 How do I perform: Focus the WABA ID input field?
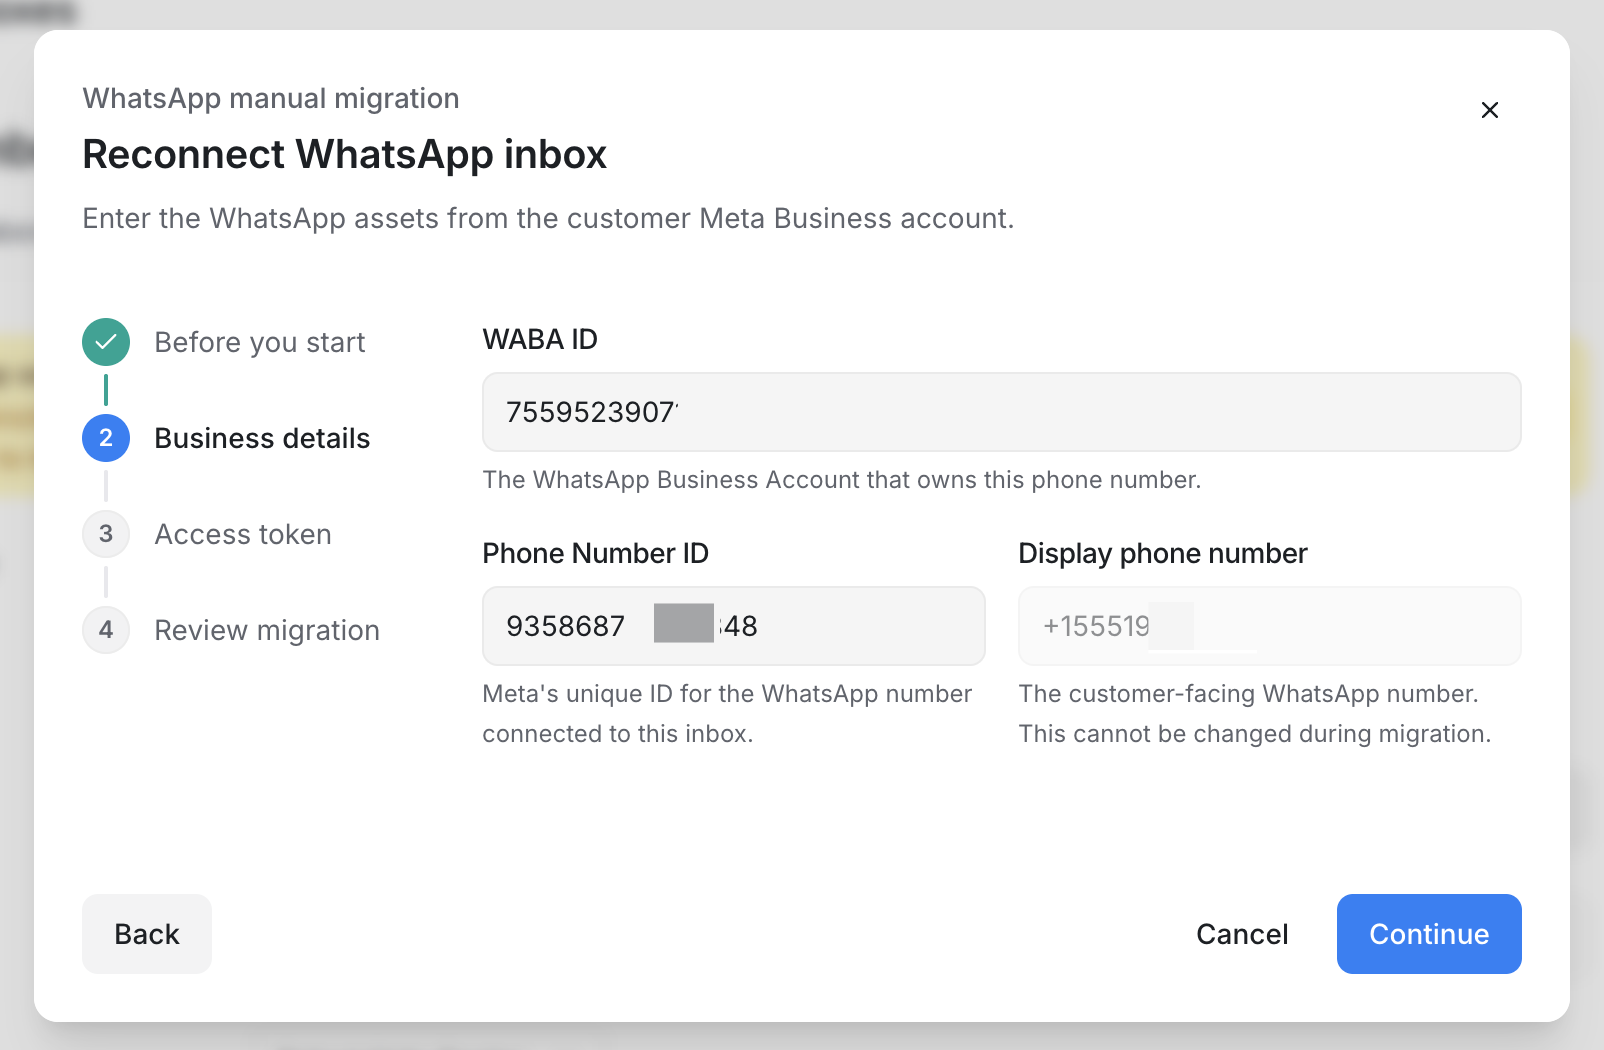(x=1002, y=412)
